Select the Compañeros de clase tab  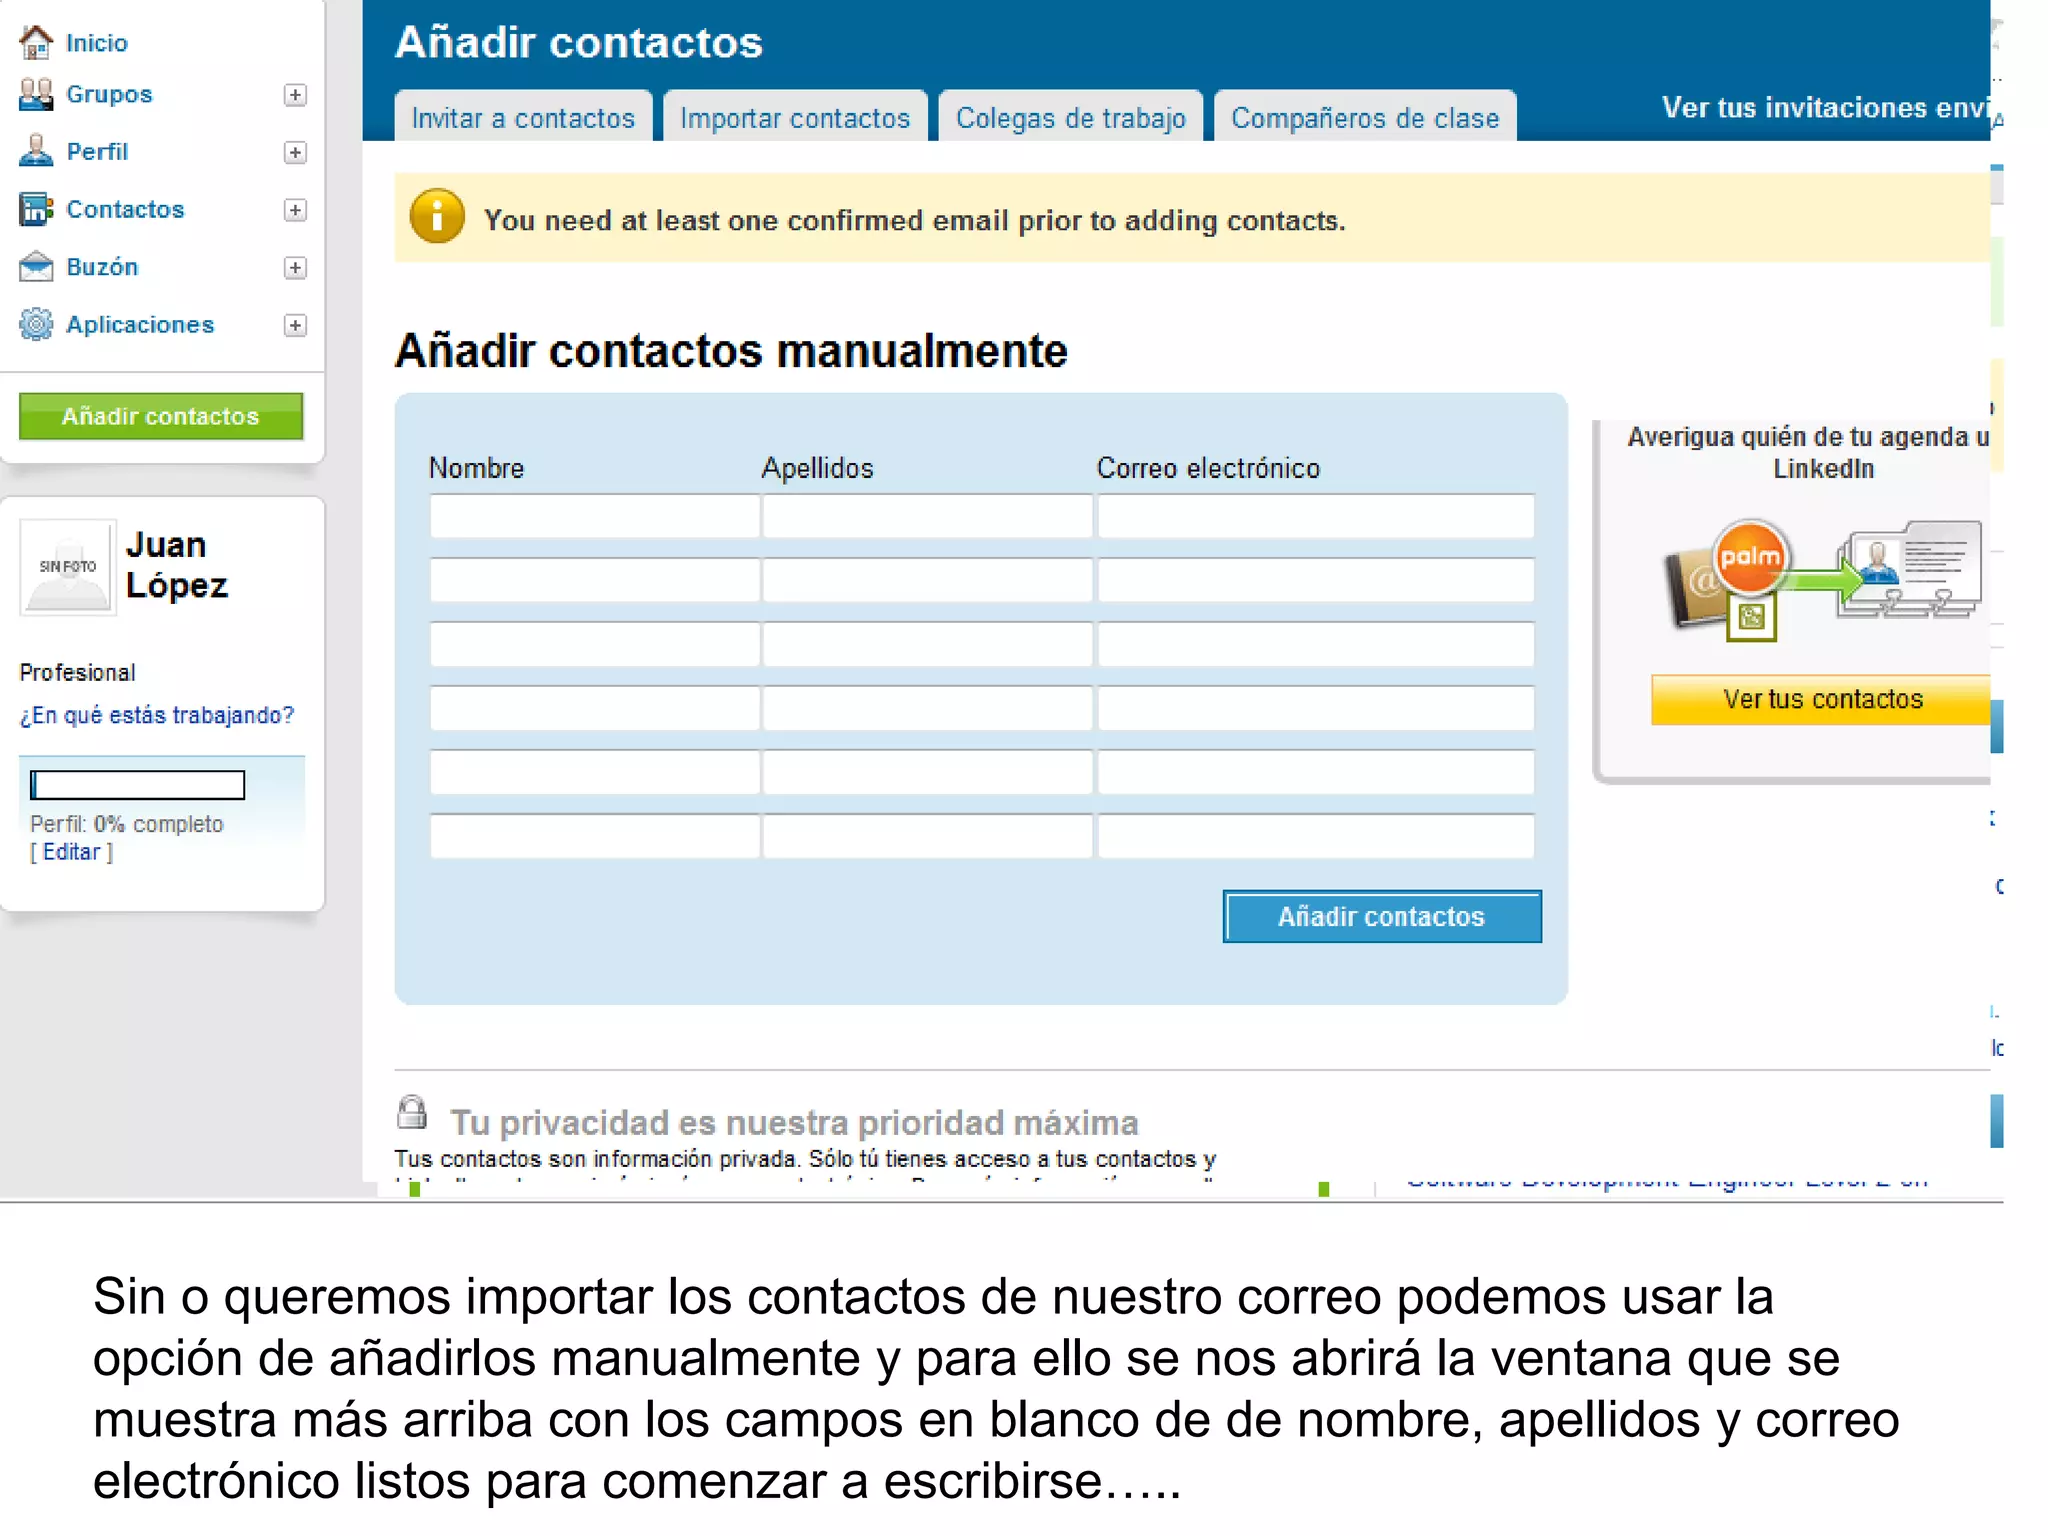1365,117
